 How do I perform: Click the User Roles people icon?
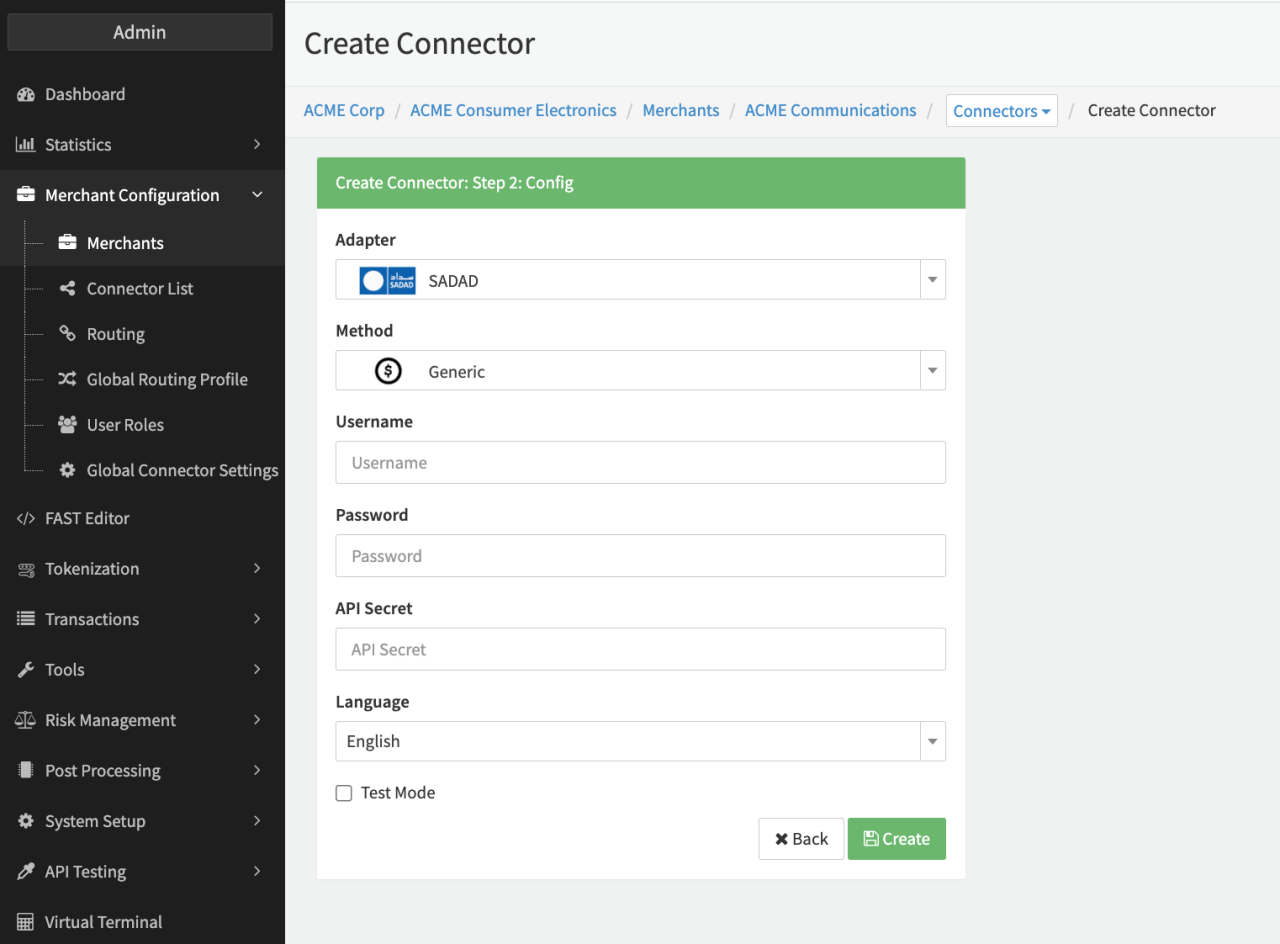(x=67, y=425)
